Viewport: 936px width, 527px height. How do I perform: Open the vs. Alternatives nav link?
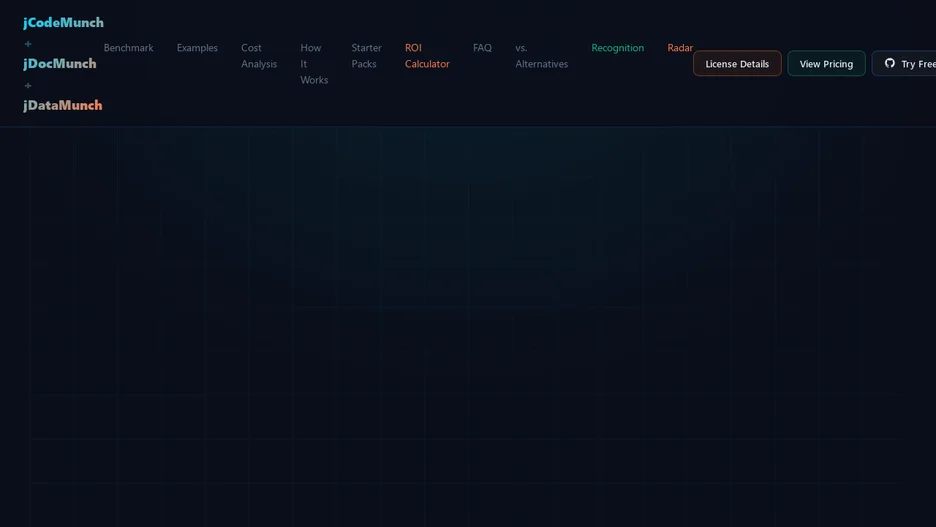(x=541, y=56)
